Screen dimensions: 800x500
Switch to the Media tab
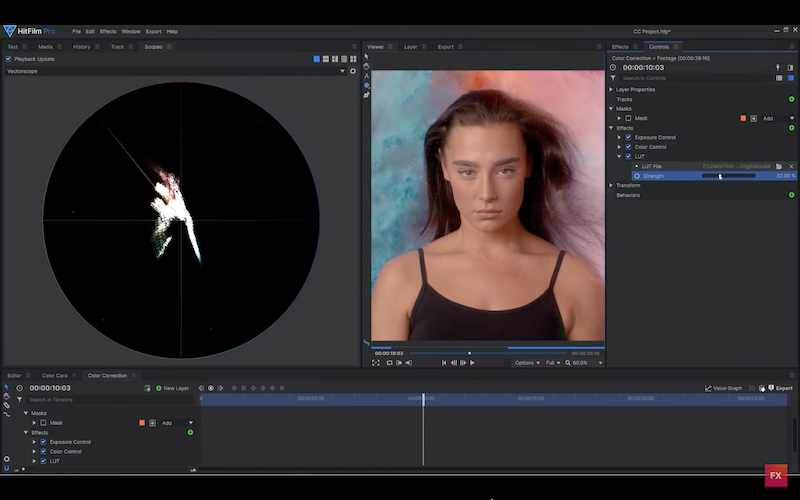point(45,47)
